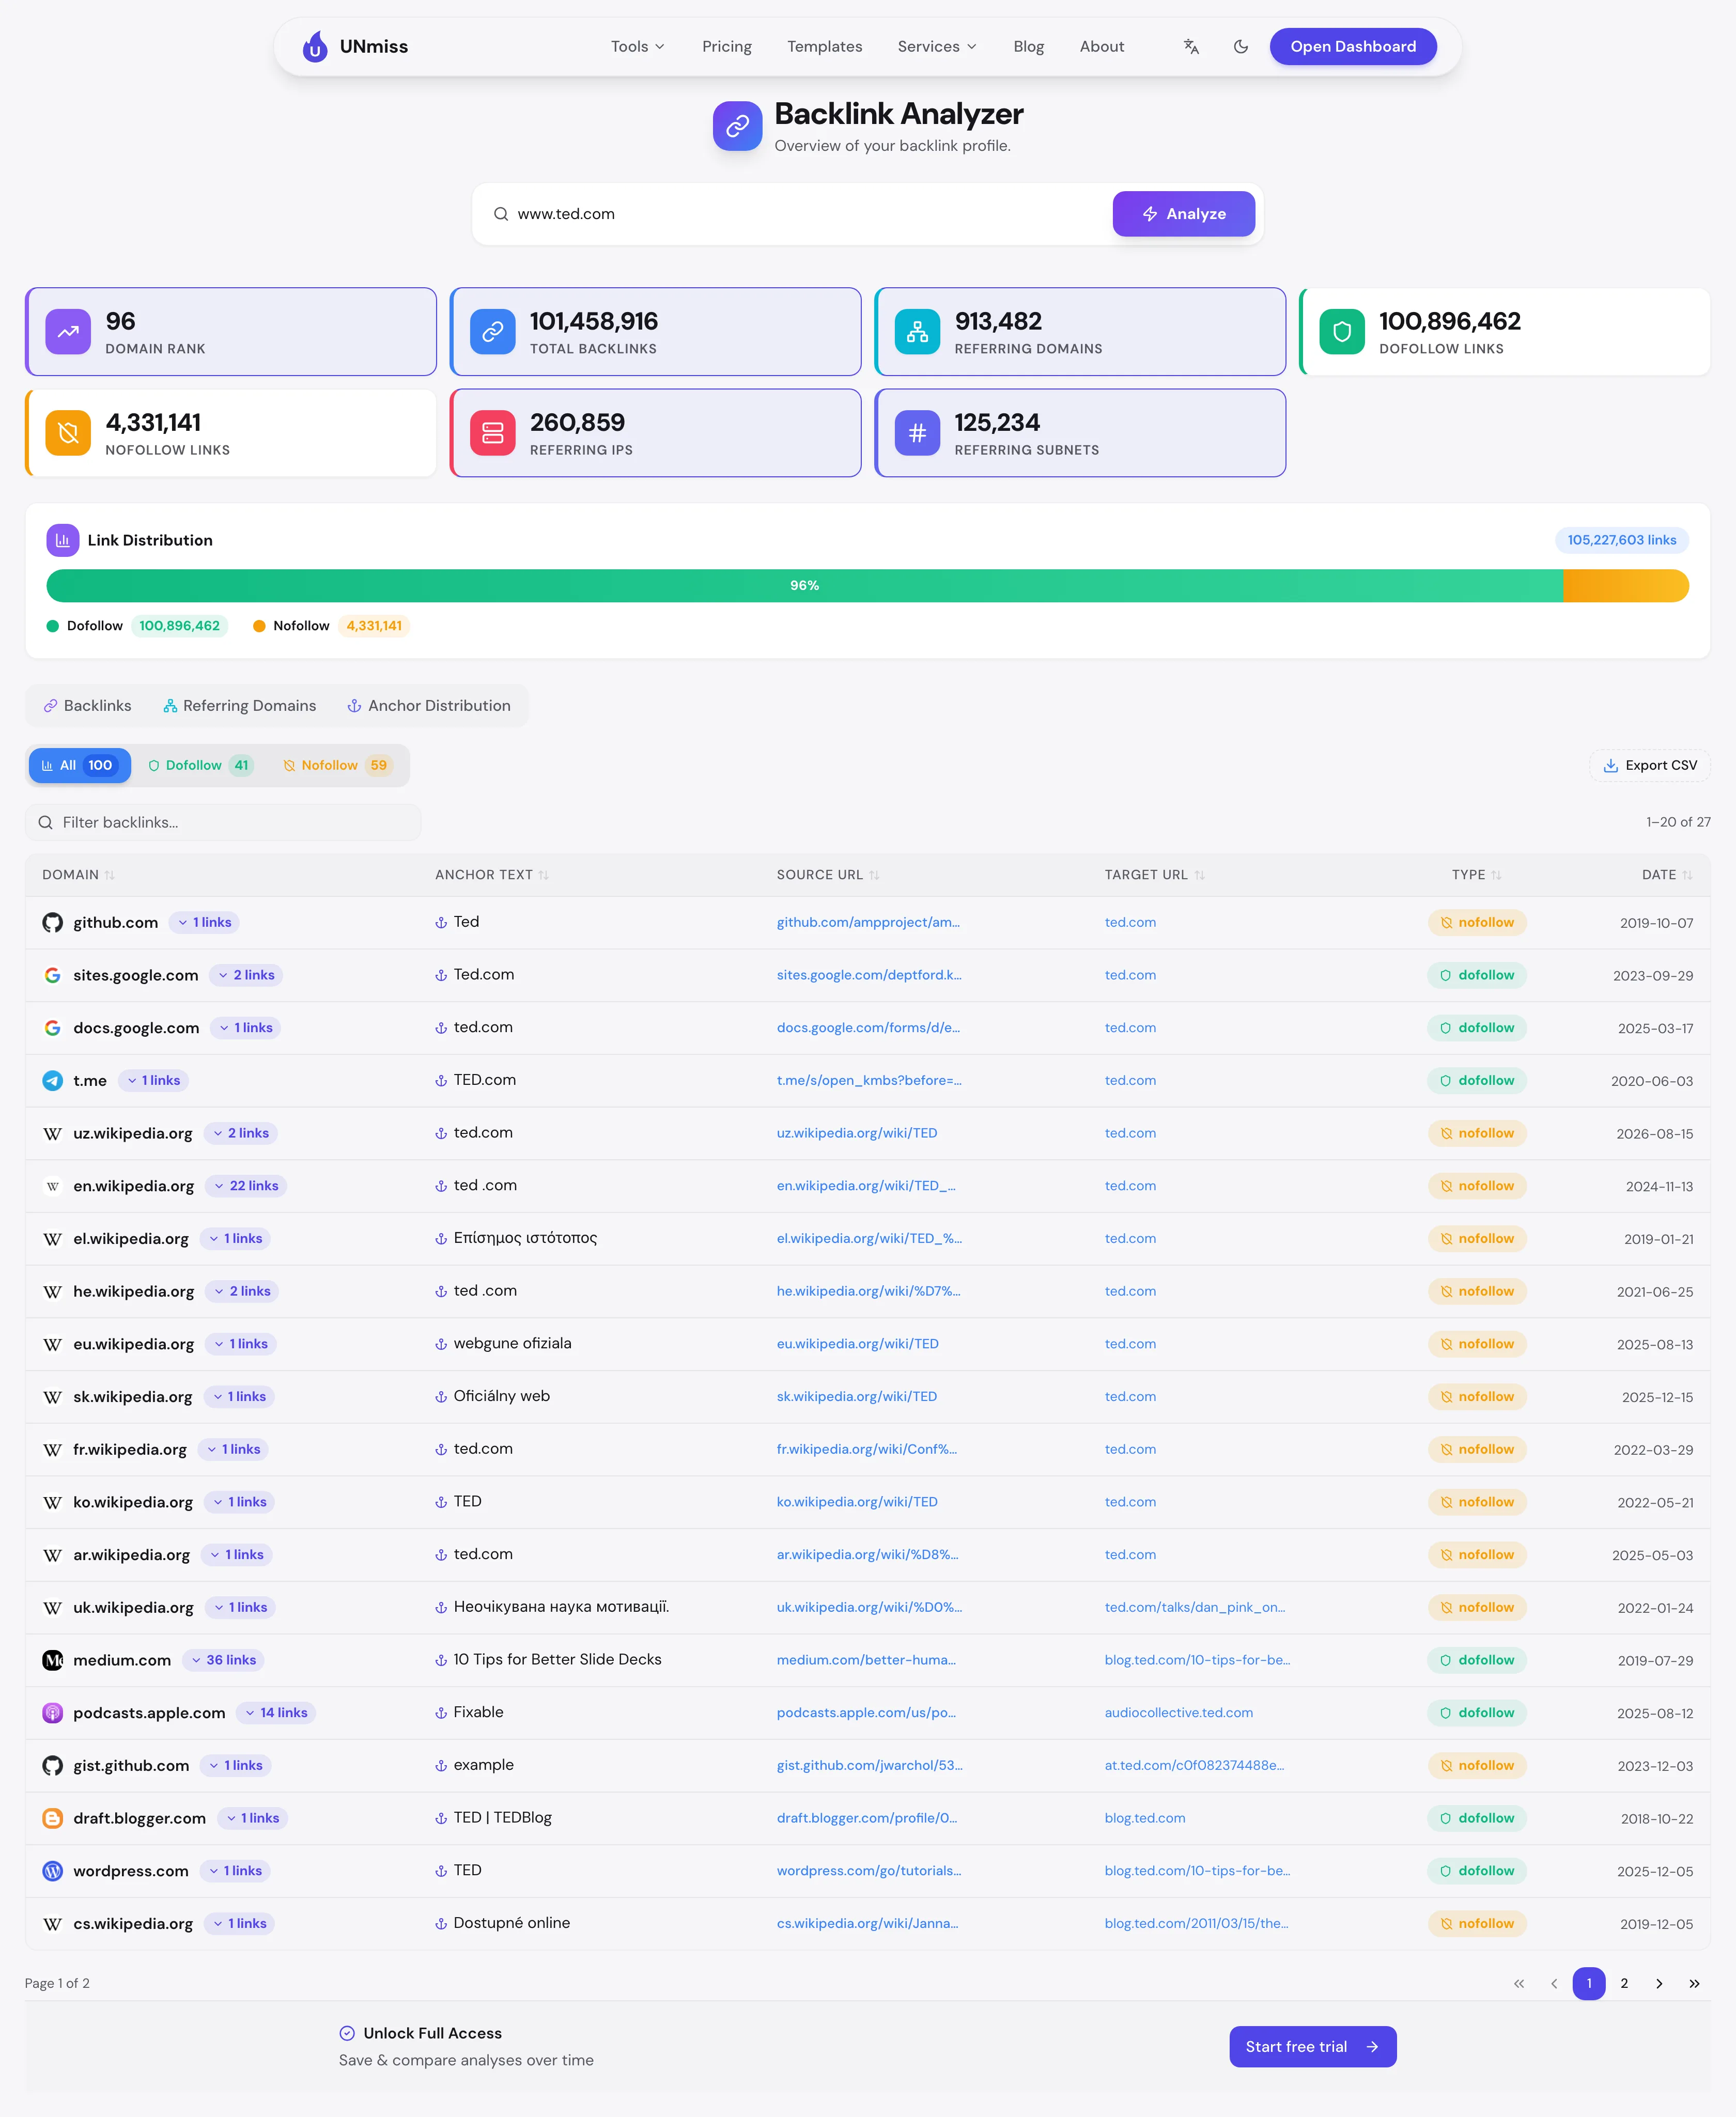Click the draft.blogger.com favicon
Screen dimensions: 1736x2117
point(53,1818)
